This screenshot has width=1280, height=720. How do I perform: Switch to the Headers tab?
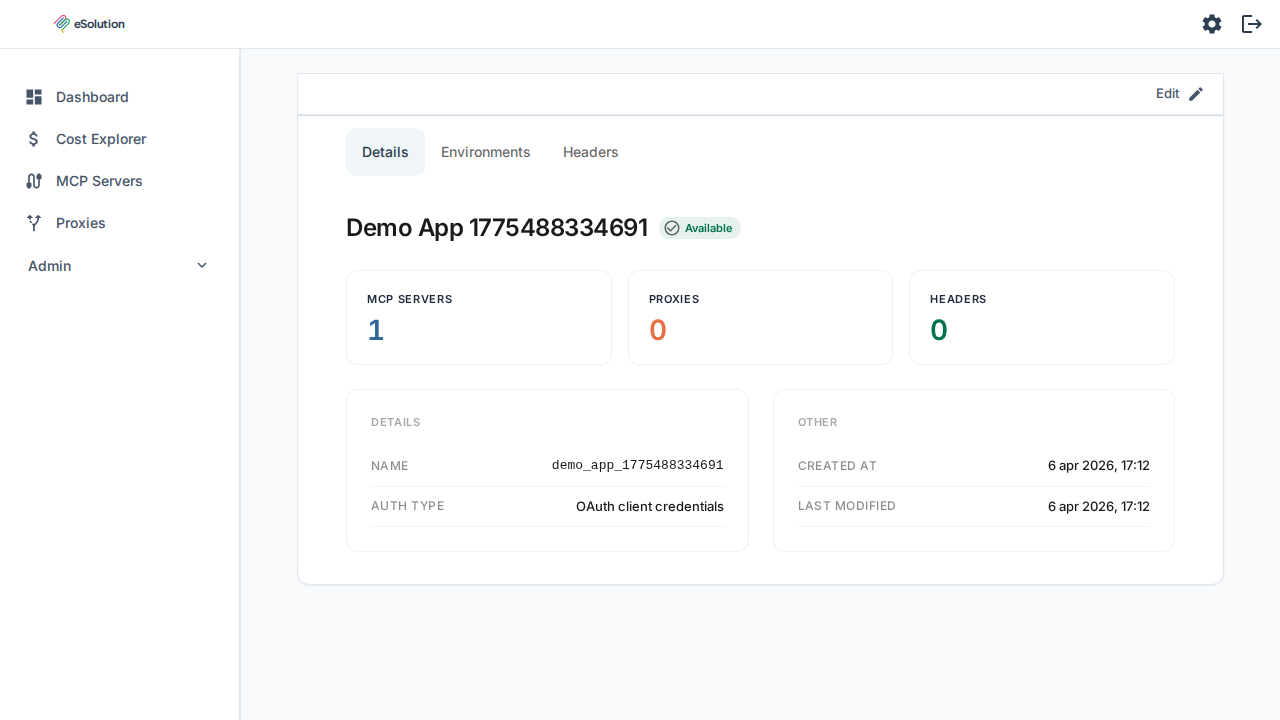(591, 152)
